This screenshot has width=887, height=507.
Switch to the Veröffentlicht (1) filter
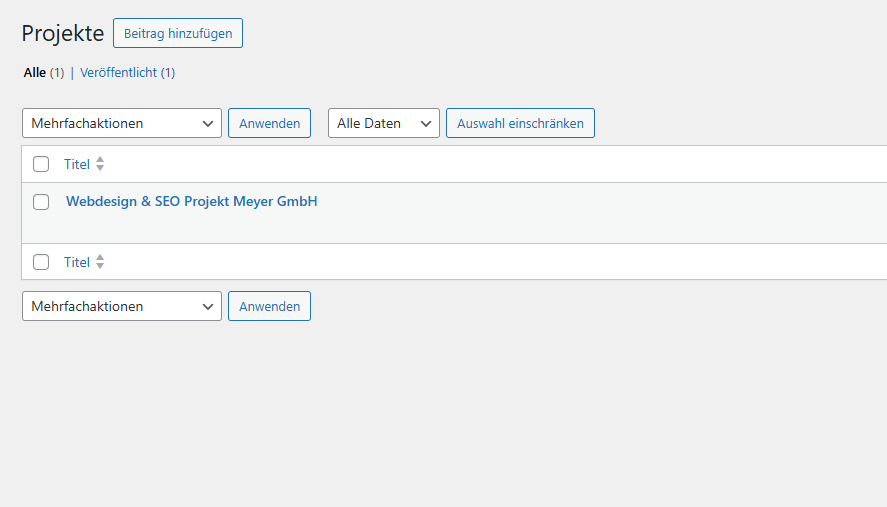[118, 73]
